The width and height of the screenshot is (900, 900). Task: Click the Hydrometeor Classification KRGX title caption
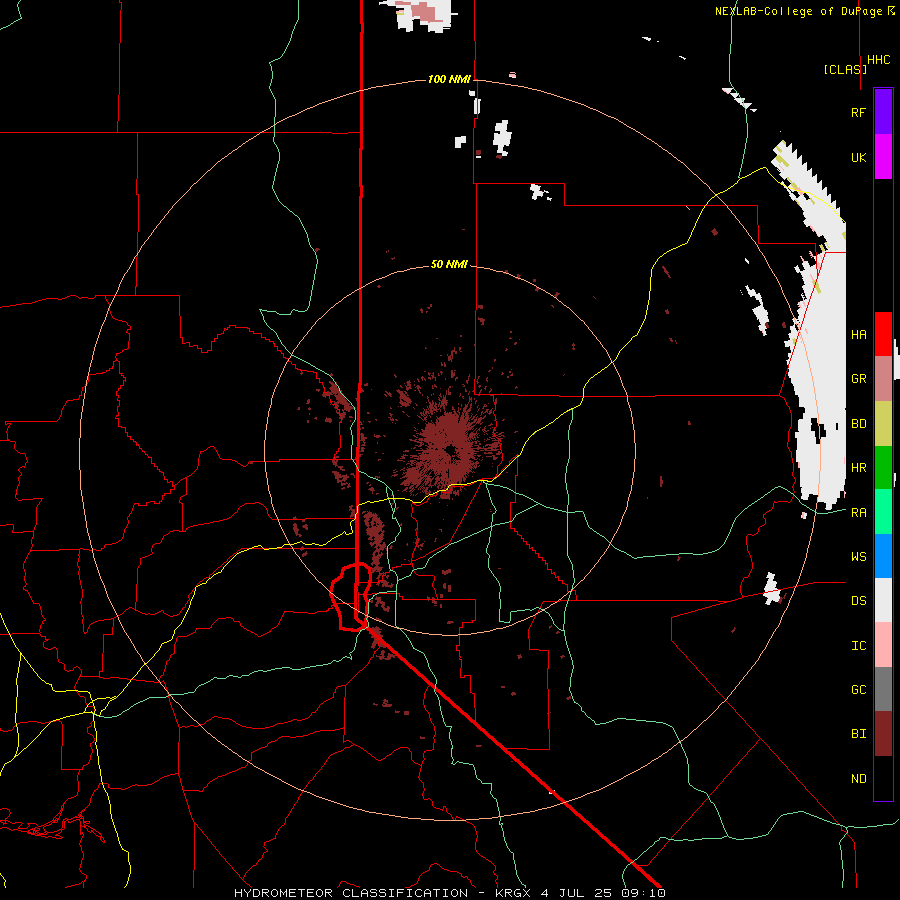coord(449,893)
